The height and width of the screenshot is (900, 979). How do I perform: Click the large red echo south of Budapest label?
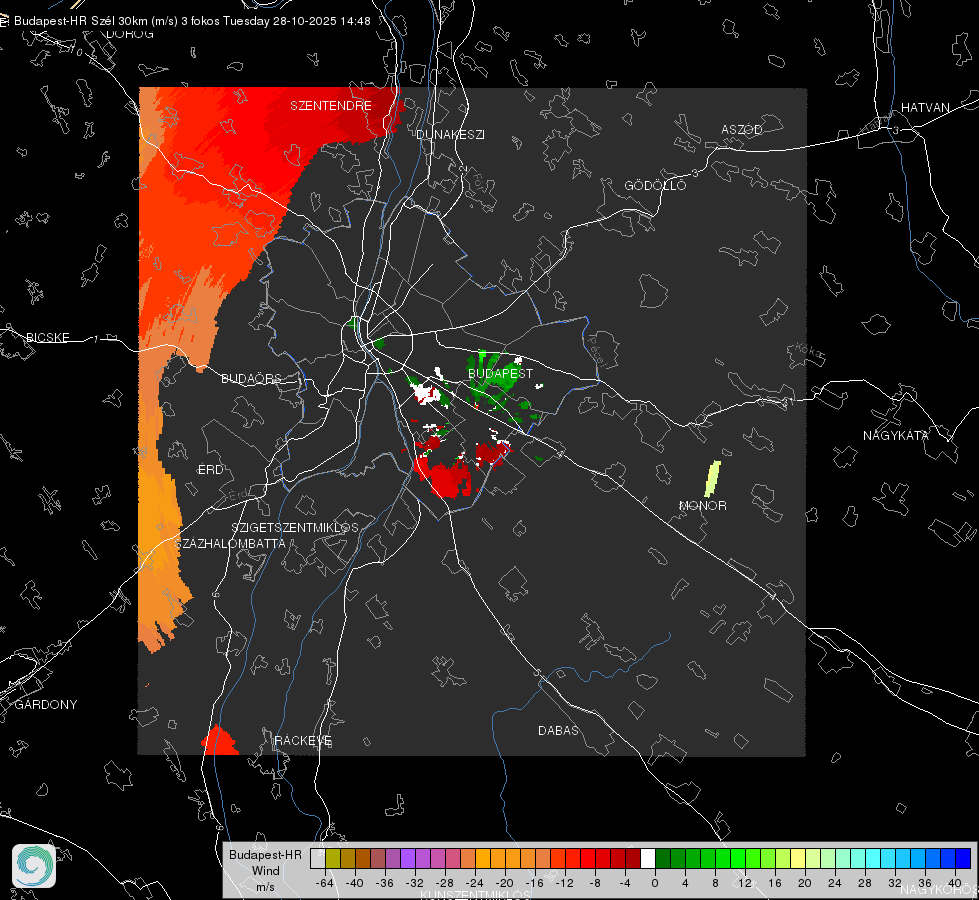pos(445,477)
